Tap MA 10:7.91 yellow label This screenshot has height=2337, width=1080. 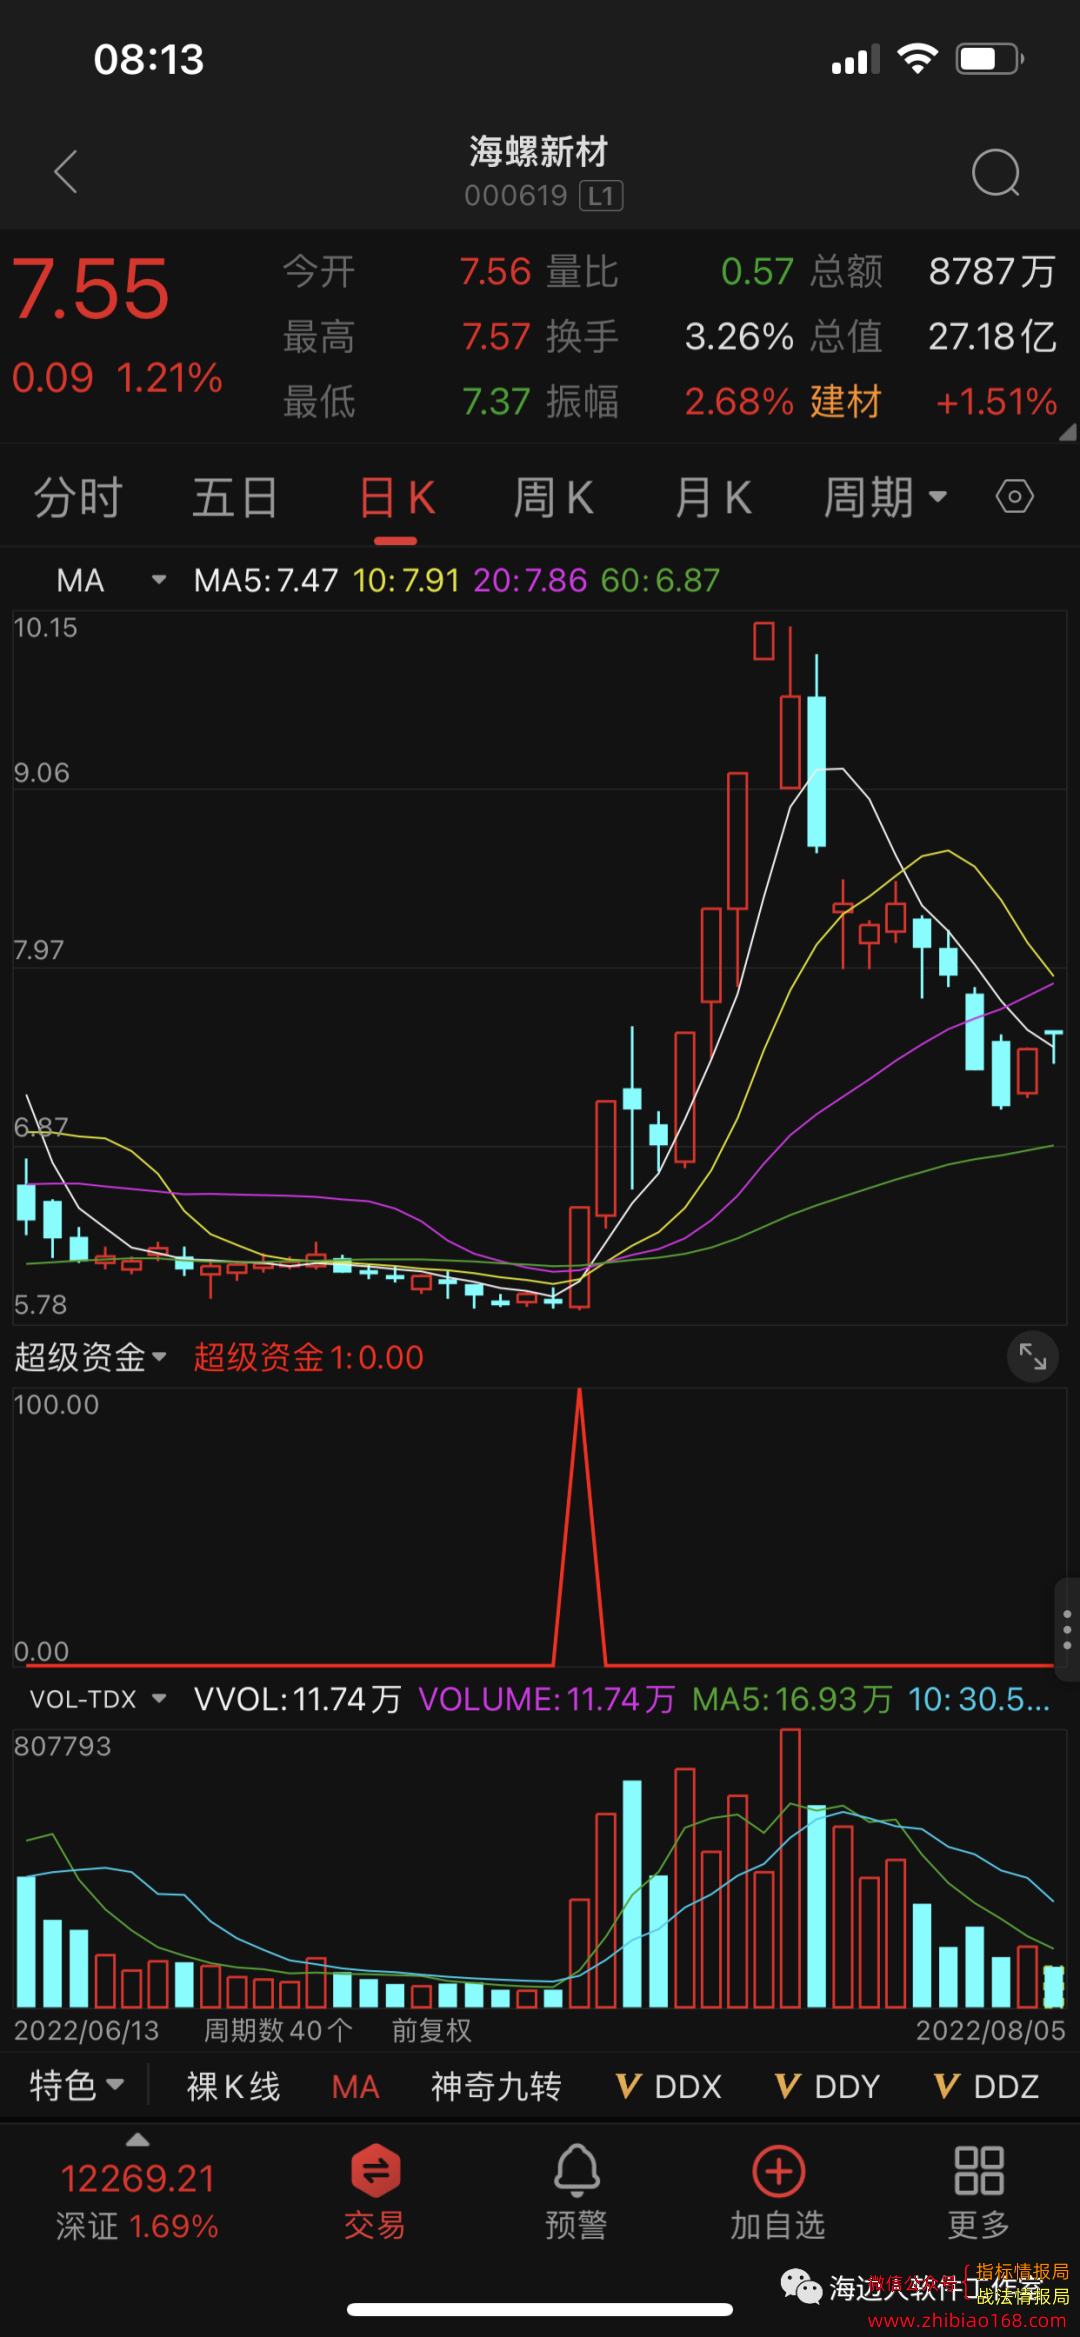click(406, 580)
